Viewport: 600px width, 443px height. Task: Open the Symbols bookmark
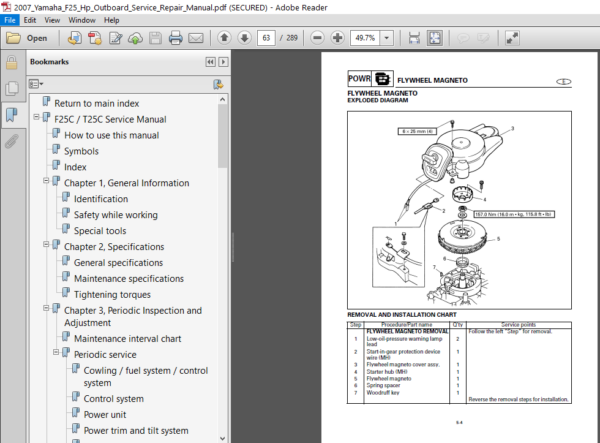81,151
